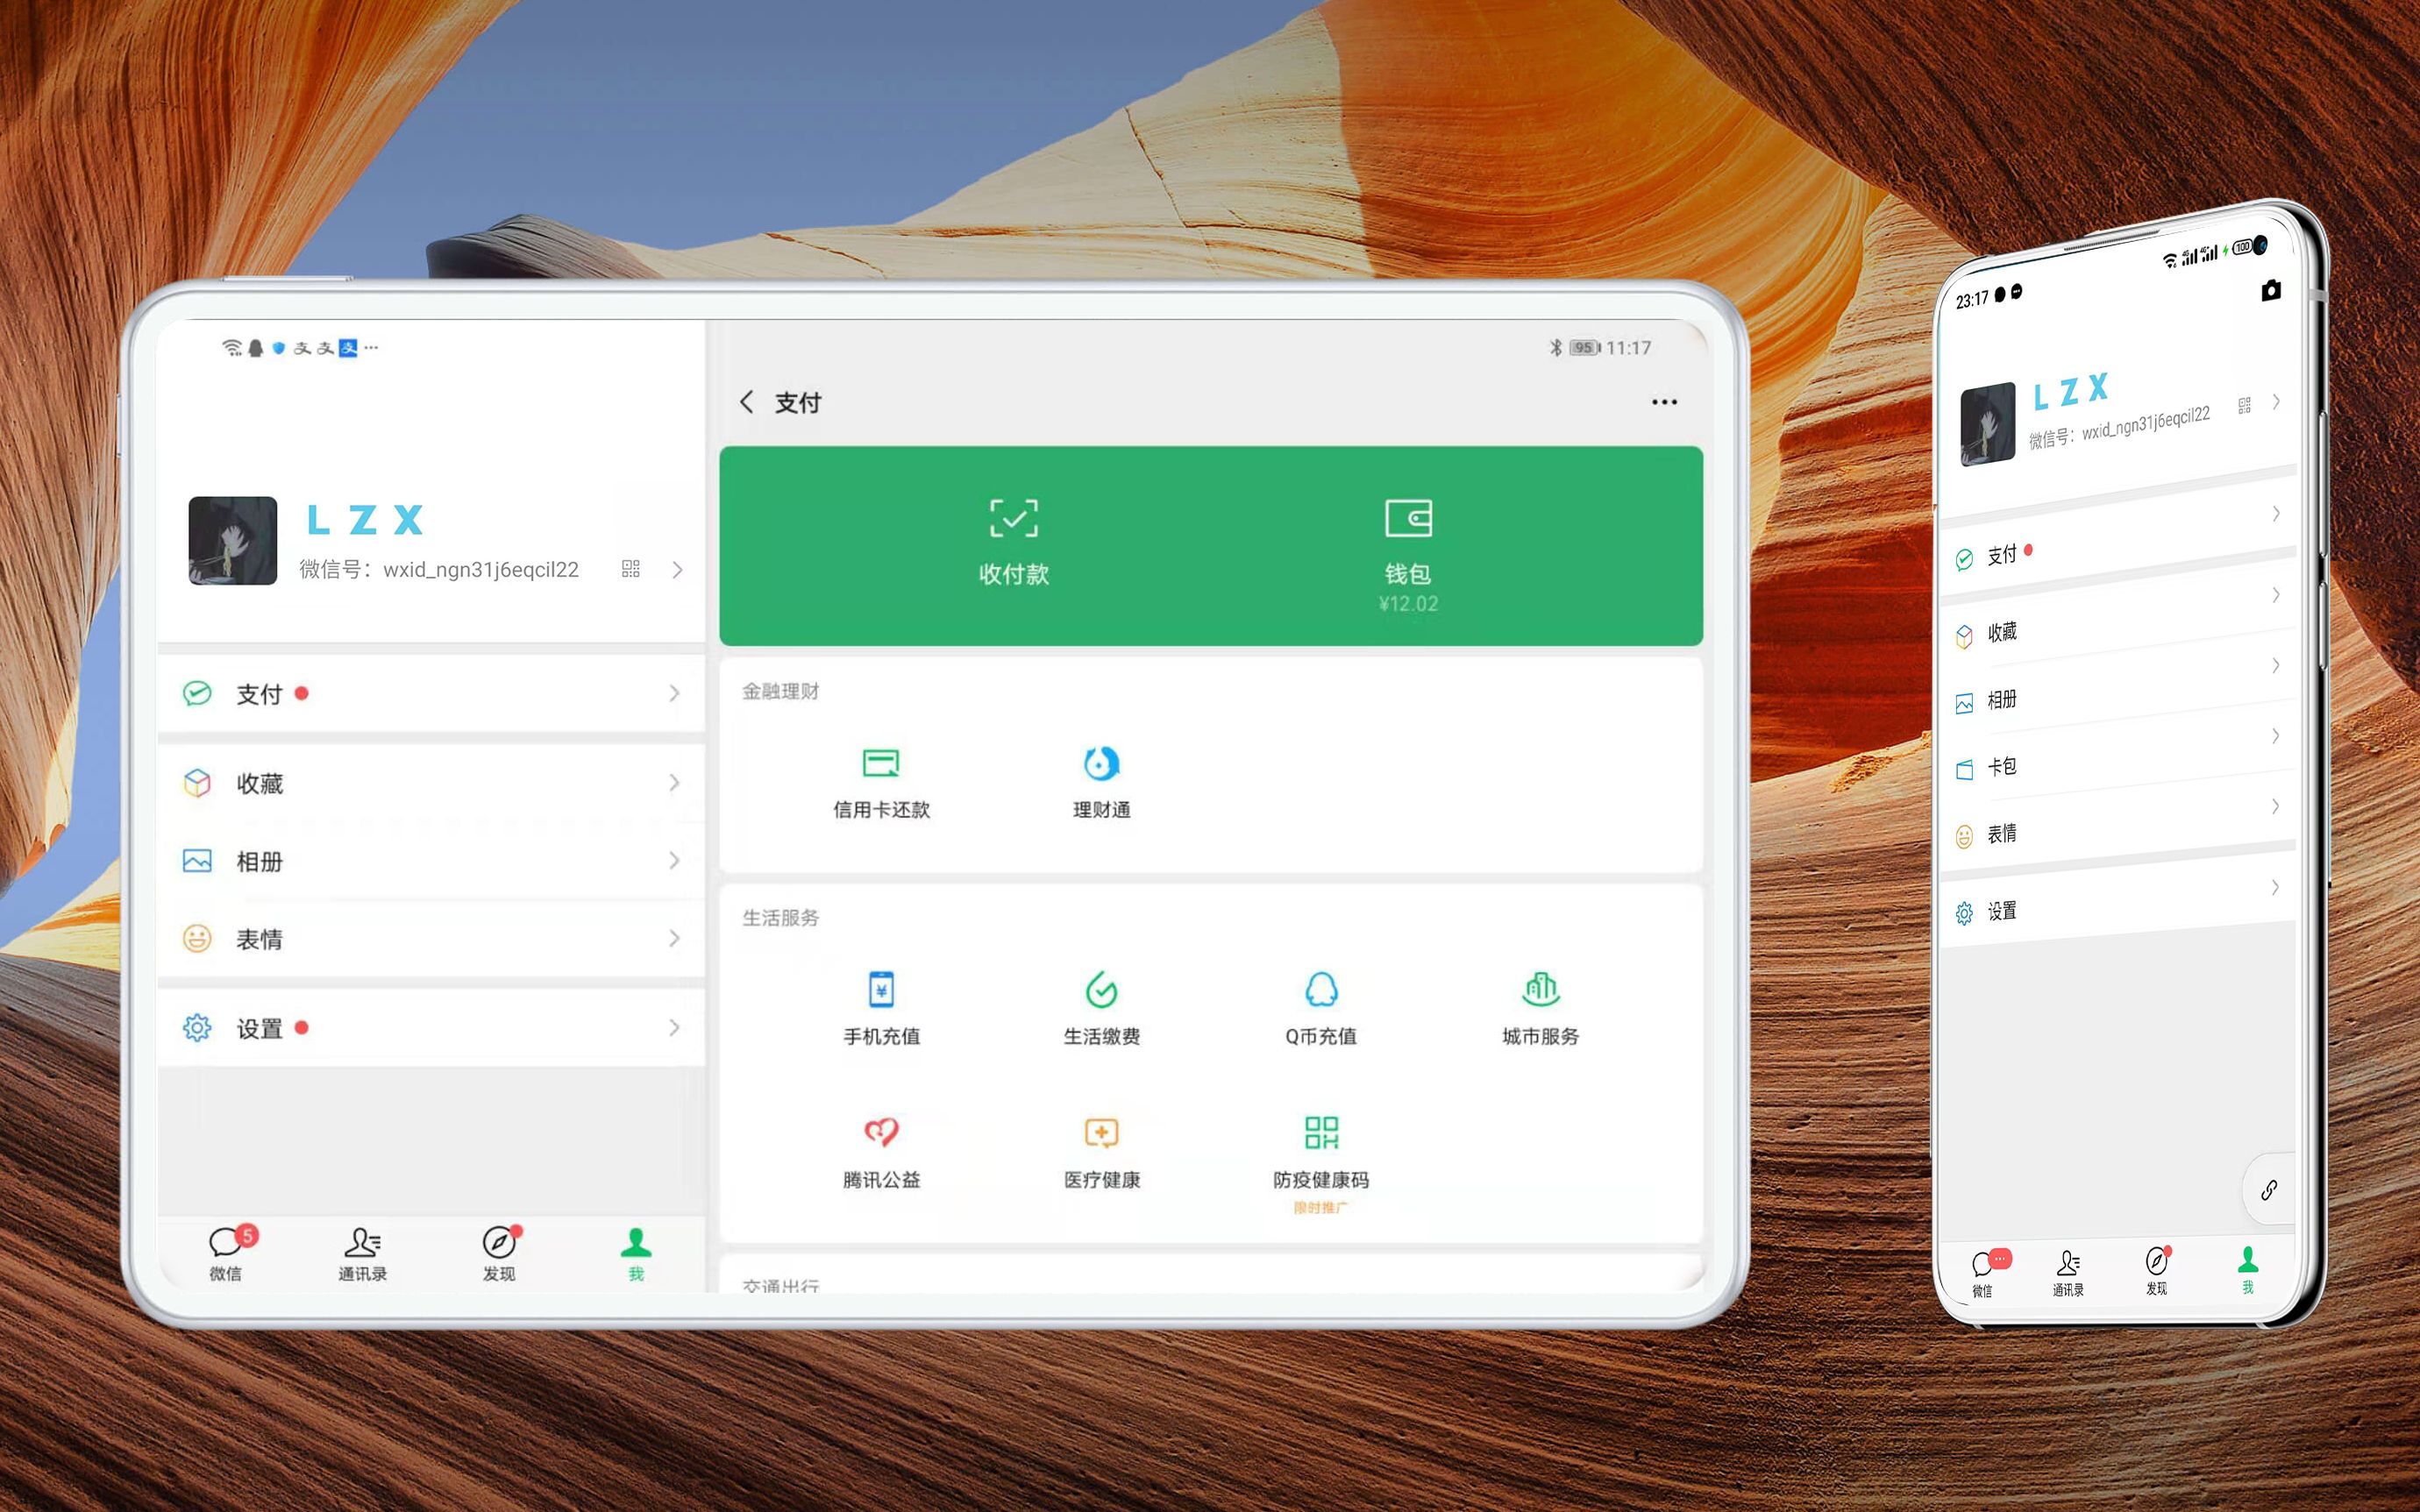Open 防疫健康码 on tablet
Image resolution: width=2420 pixels, height=1512 pixels.
[x=1321, y=1163]
